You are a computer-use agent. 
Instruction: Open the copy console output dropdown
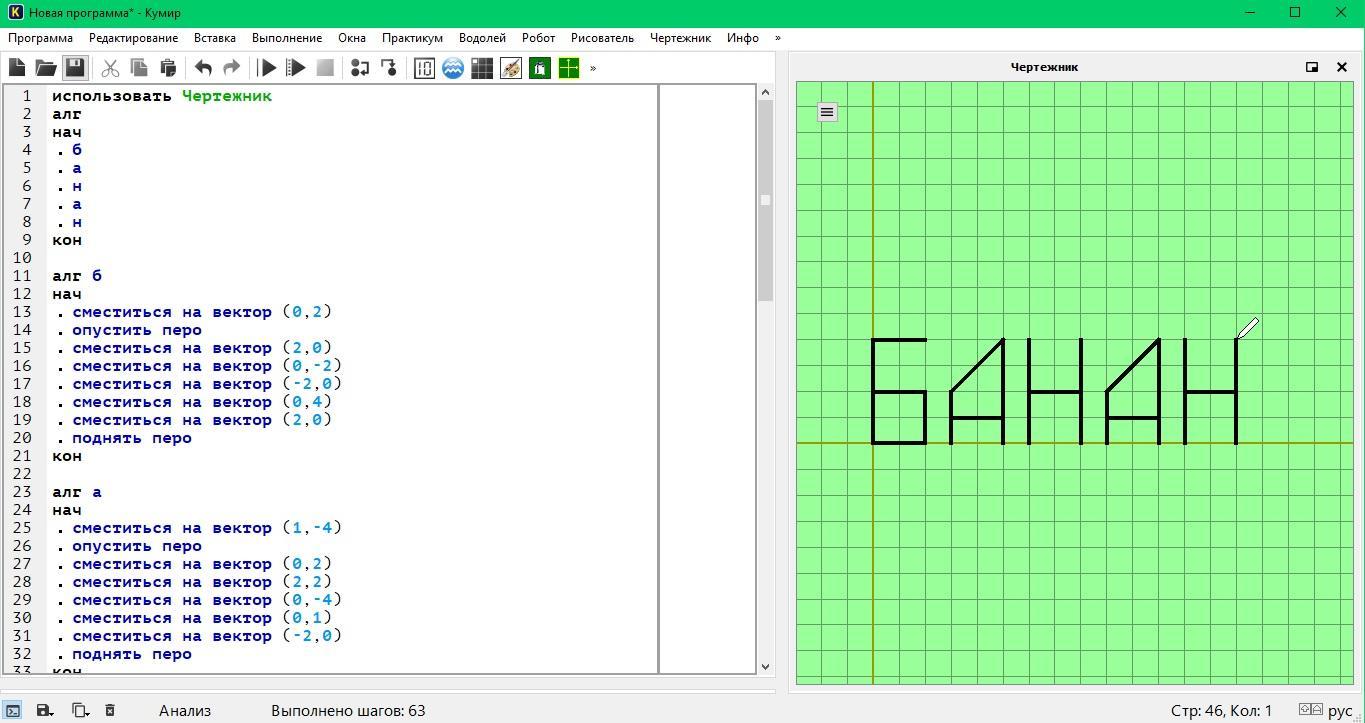point(80,711)
